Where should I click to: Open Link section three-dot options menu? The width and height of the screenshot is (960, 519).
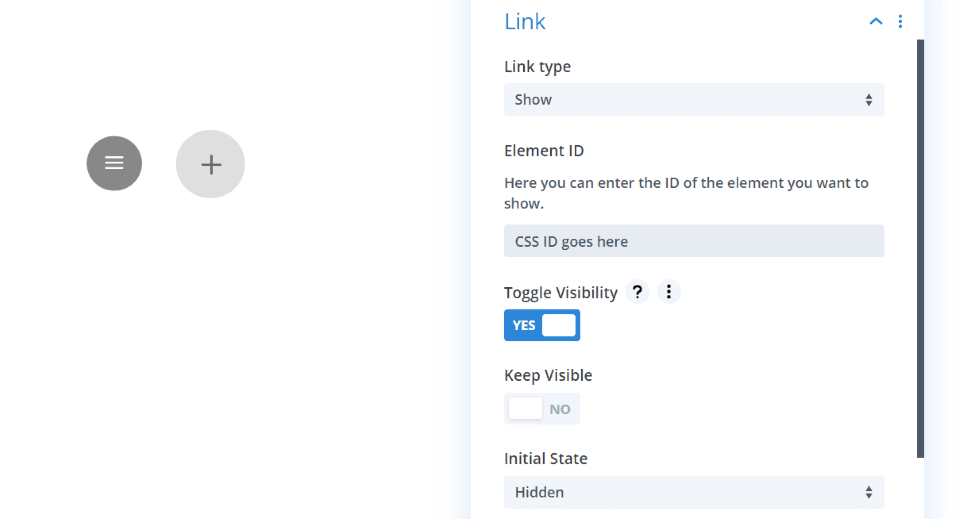pos(900,21)
